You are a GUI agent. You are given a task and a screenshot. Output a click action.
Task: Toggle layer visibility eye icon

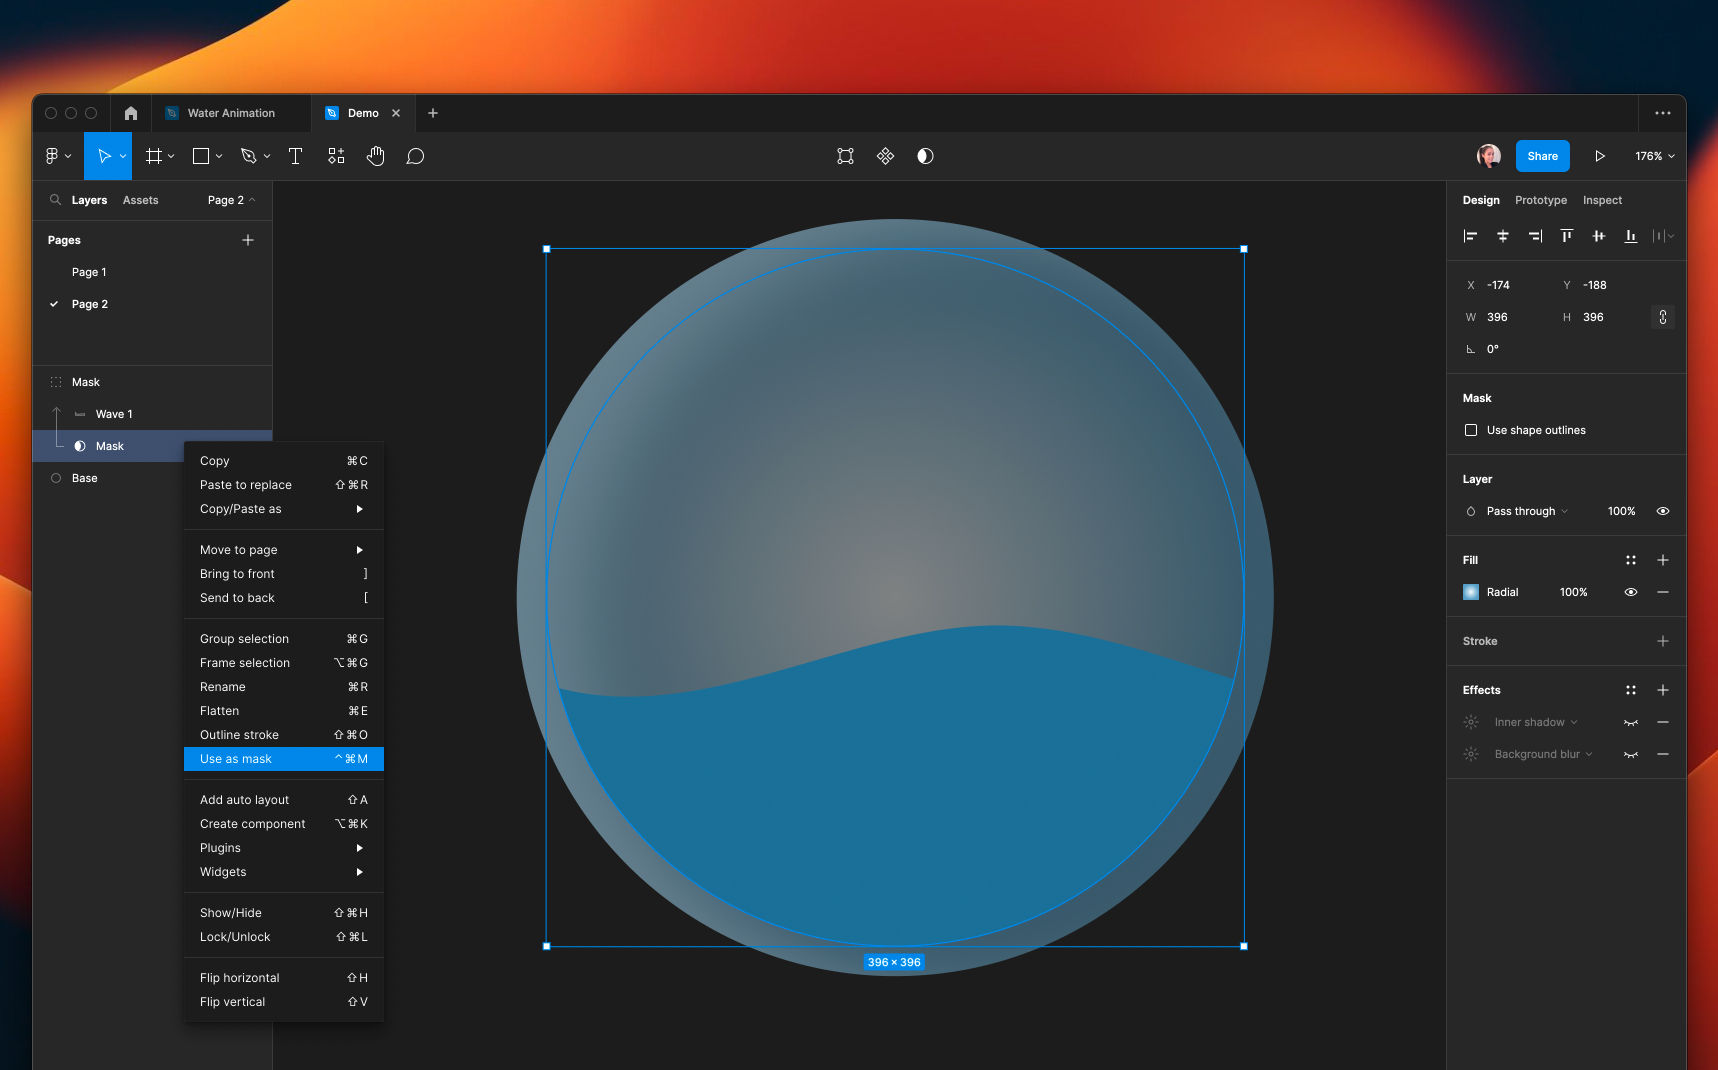[1663, 511]
